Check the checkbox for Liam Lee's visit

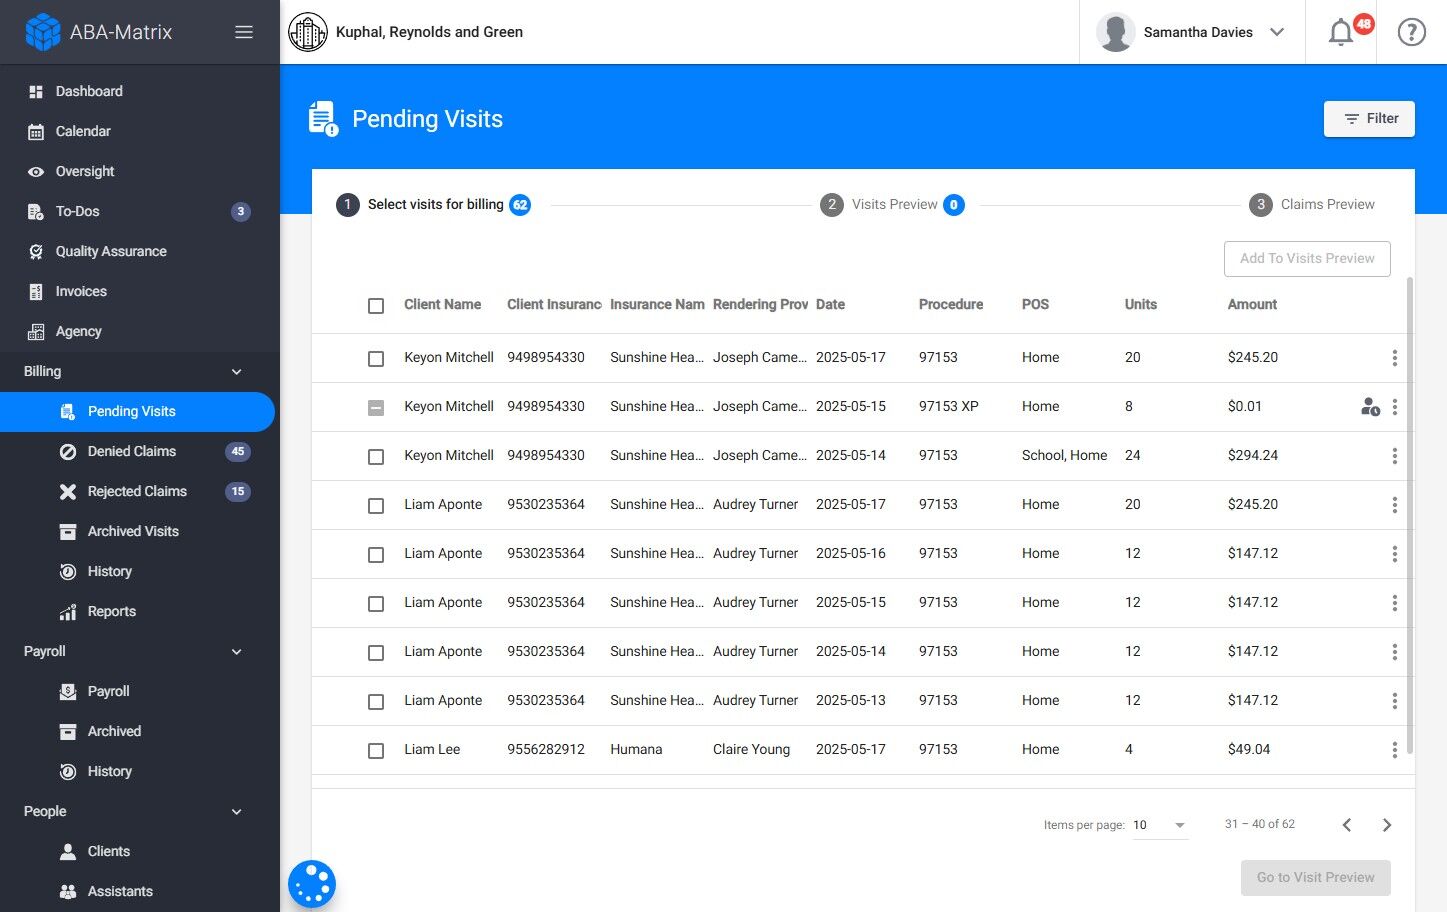pyautogui.click(x=376, y=750)
